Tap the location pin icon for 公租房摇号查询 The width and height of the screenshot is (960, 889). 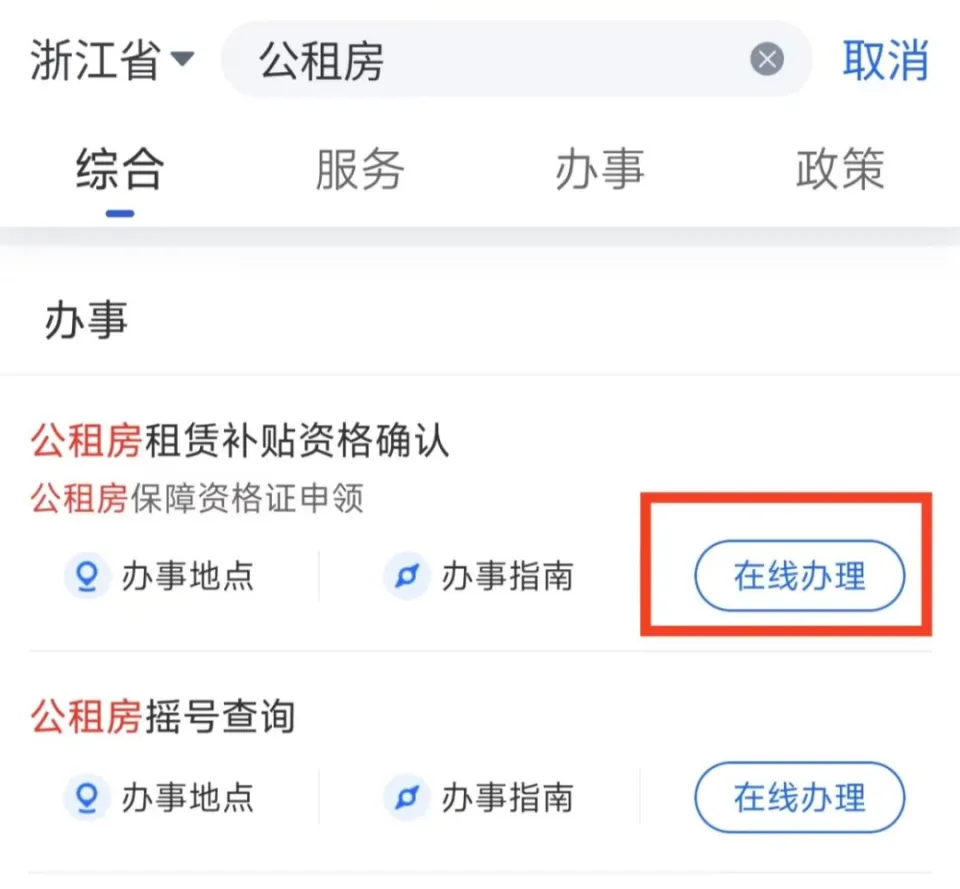tap(86, 798)
